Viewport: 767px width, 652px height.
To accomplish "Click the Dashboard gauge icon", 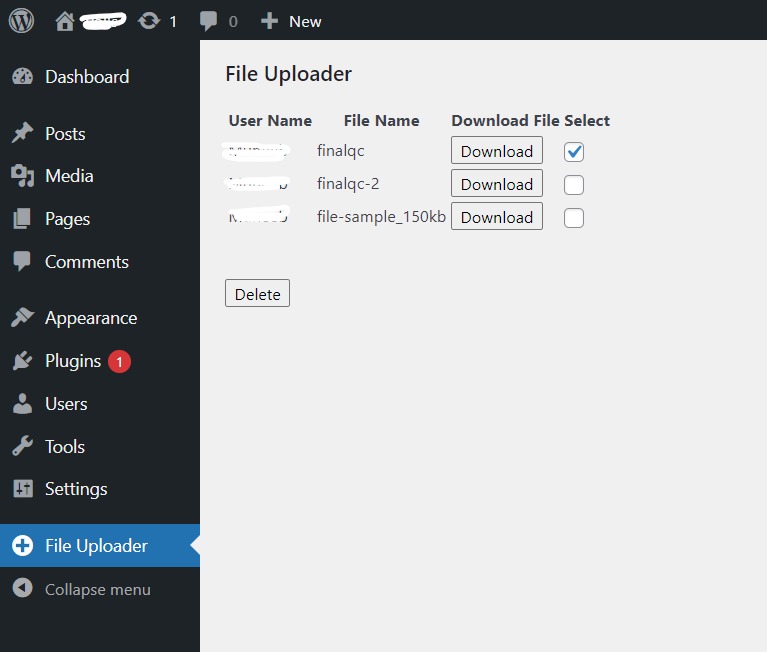I will 22,77.
